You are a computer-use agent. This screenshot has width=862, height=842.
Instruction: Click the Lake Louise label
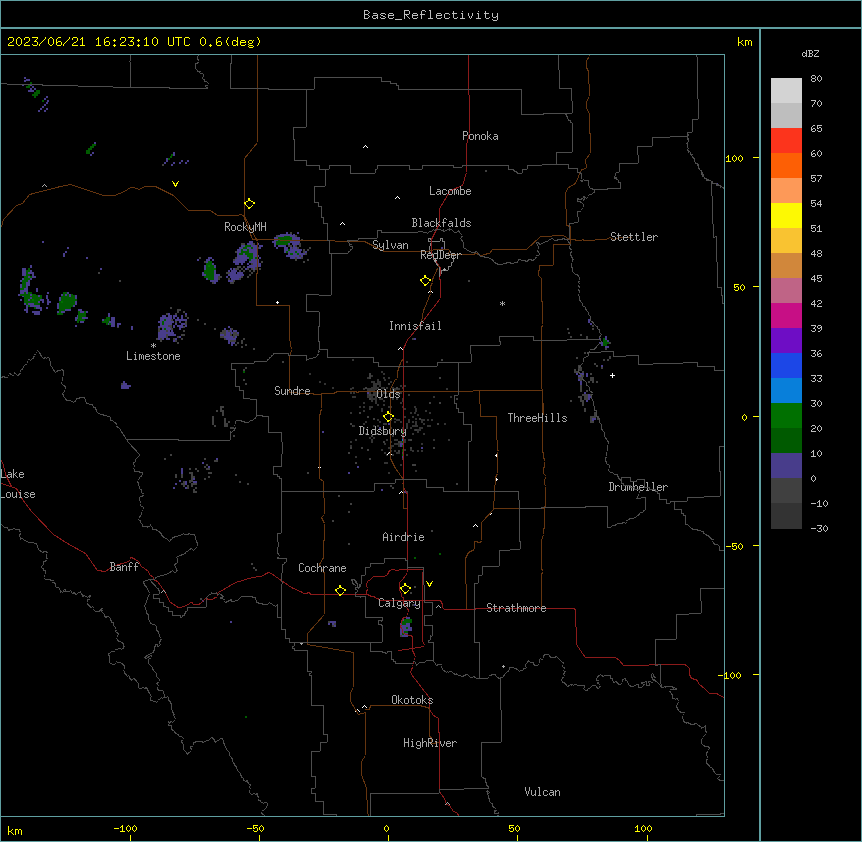[x=16, y=484]
